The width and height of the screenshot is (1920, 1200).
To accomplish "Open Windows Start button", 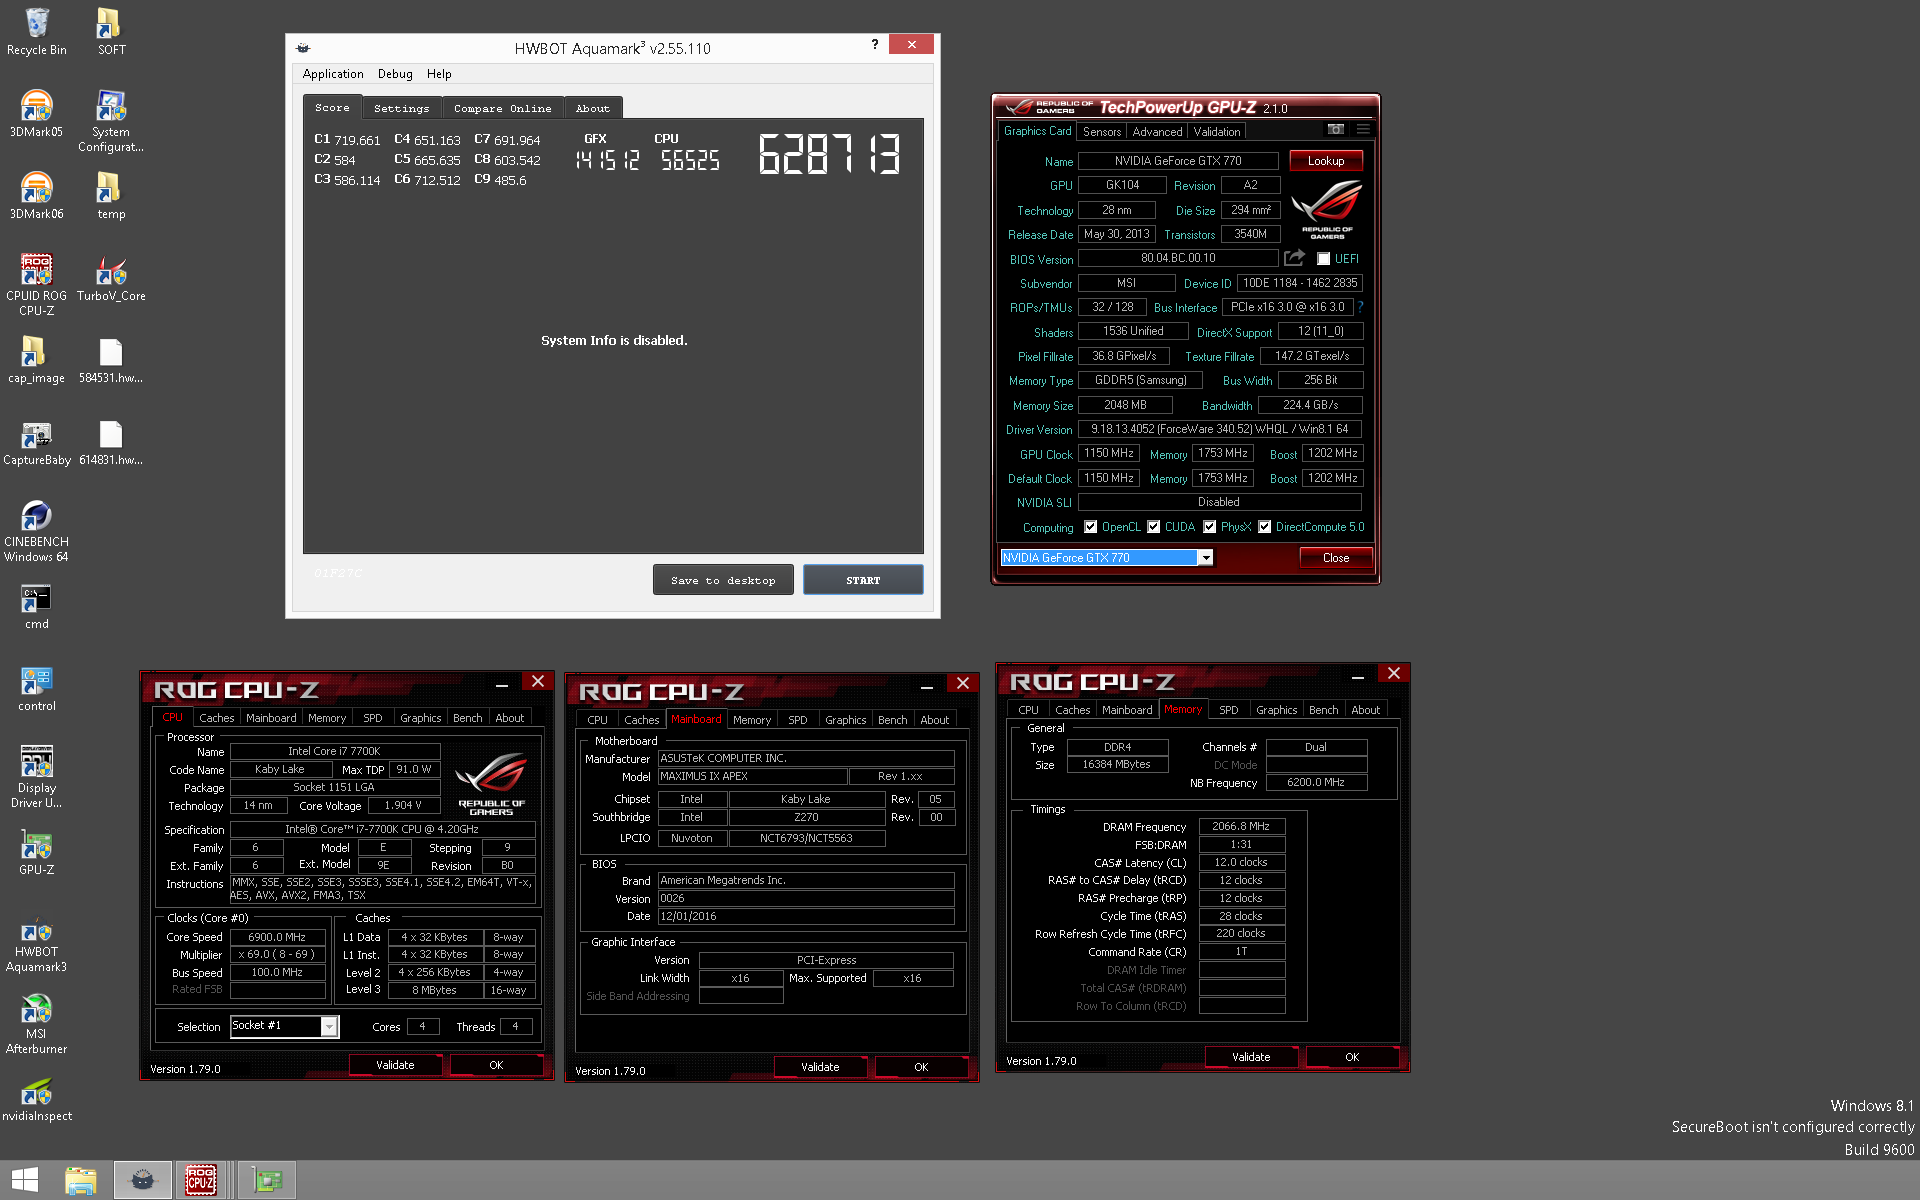I will coord(24,1180).
